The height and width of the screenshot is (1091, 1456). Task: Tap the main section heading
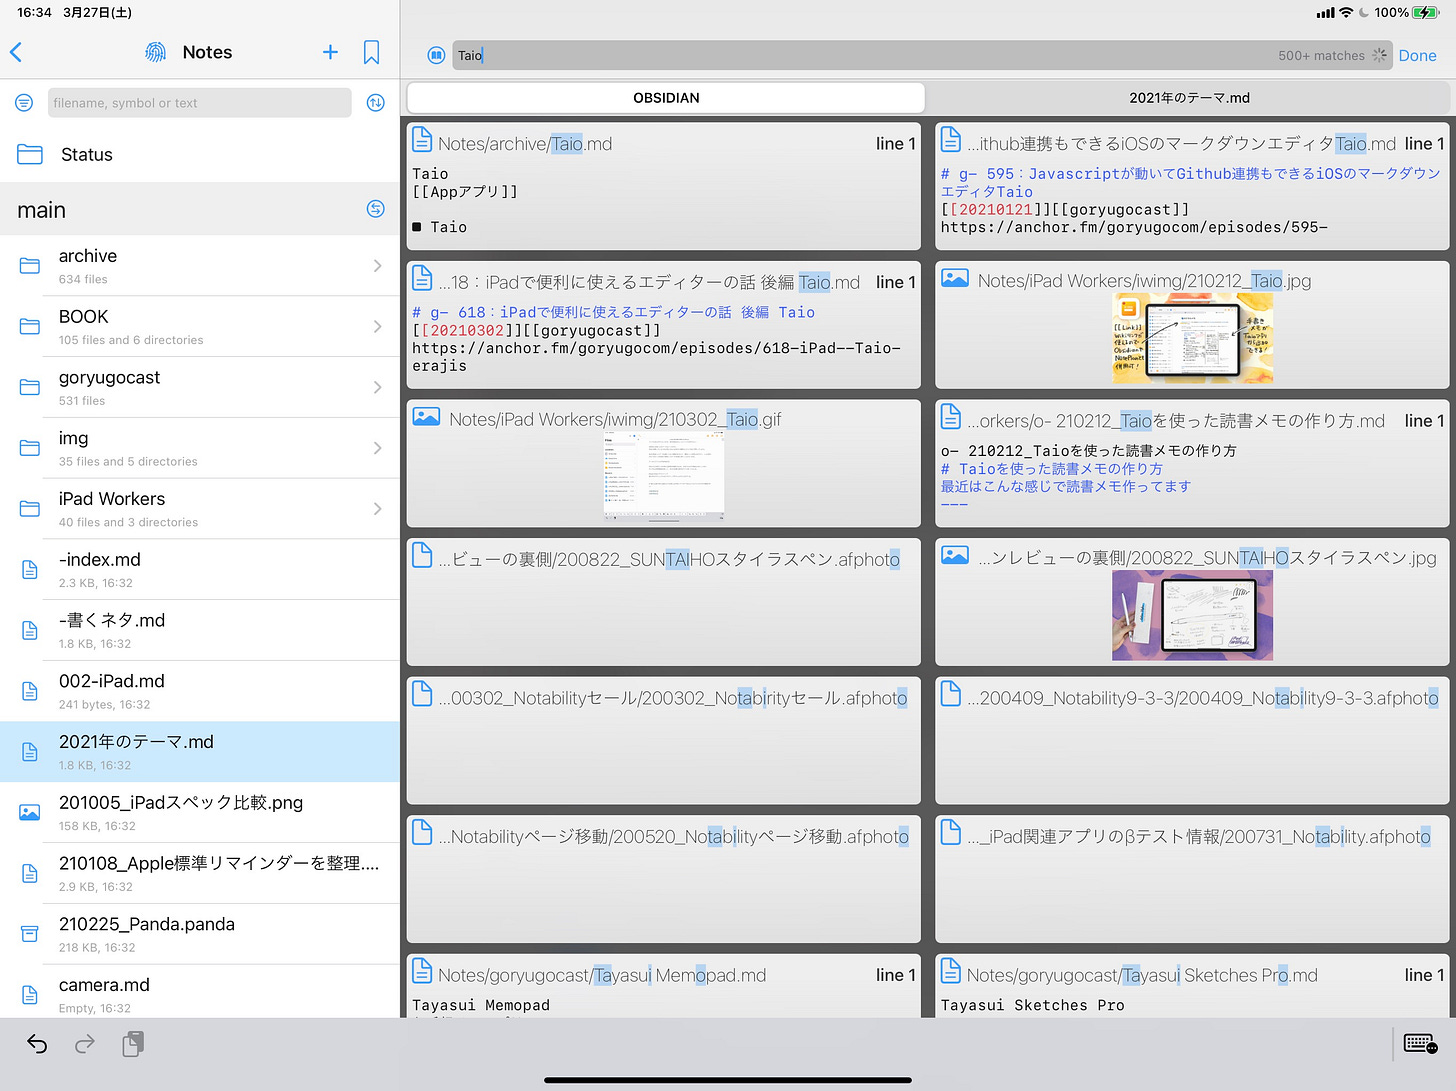[41, 210]
